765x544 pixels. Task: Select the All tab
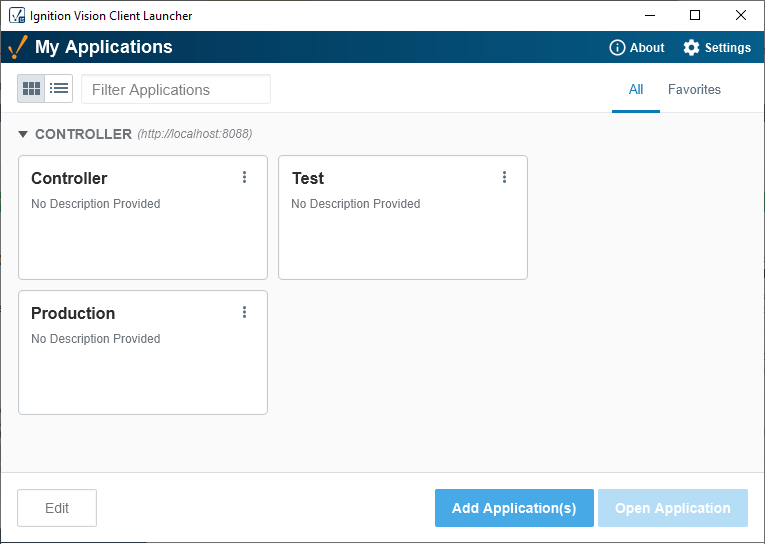[636, 90]
